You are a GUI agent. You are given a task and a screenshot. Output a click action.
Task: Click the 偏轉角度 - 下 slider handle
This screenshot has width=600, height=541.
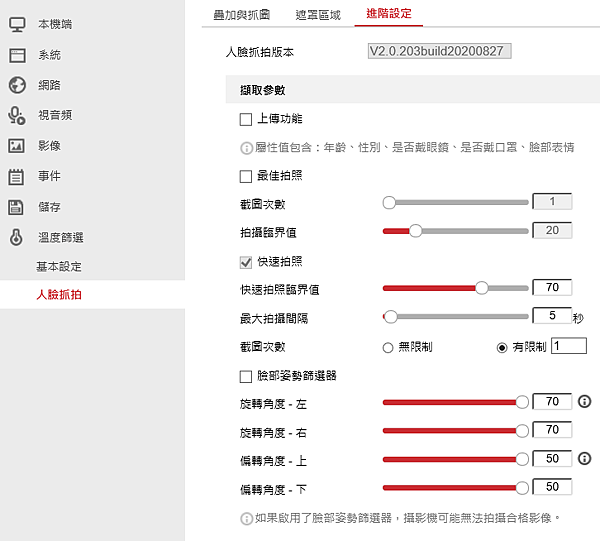[522, 488]
